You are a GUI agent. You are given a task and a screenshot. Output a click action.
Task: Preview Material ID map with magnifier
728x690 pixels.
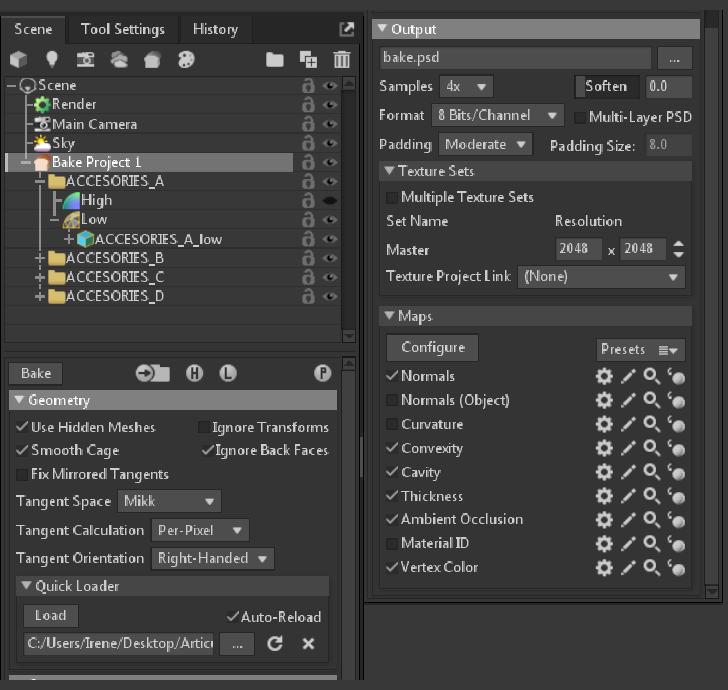(652, 544)
